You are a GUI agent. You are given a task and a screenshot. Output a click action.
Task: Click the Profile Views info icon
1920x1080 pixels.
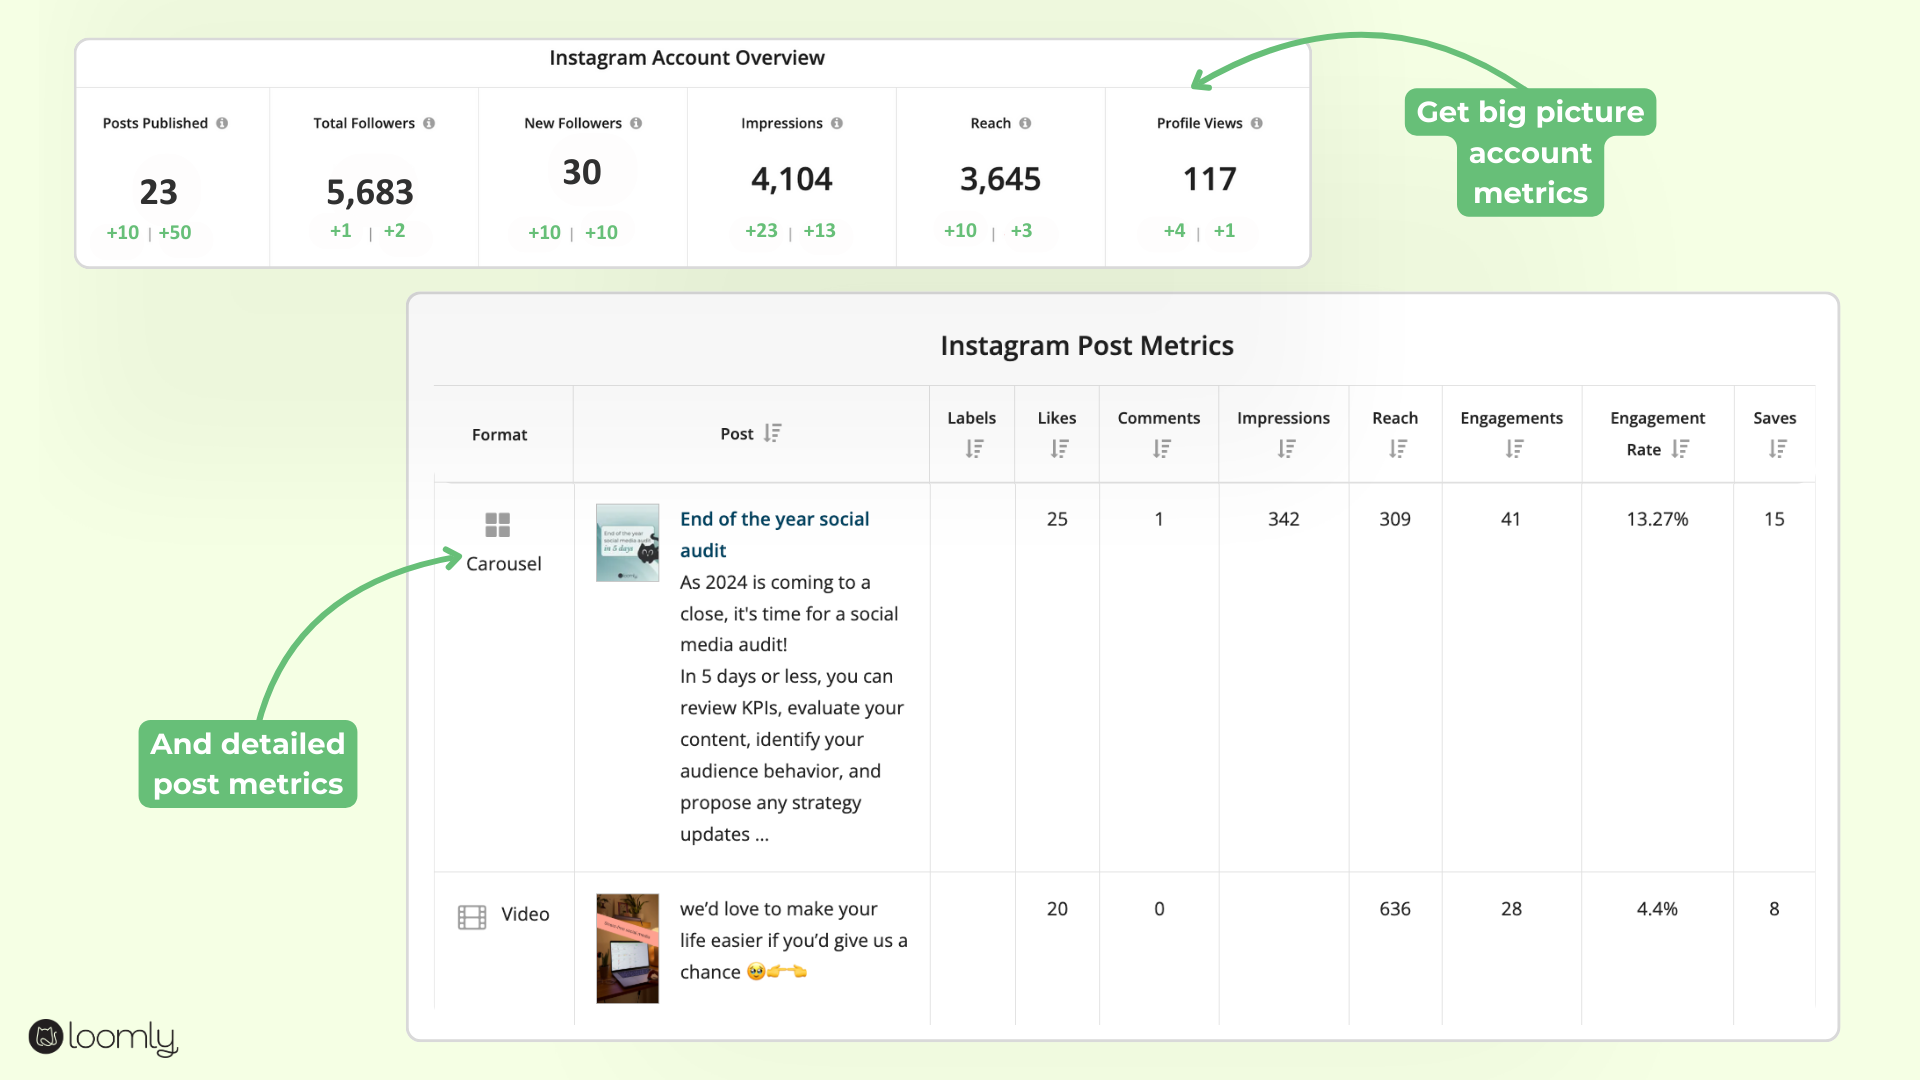click(x=1256, y=123)
